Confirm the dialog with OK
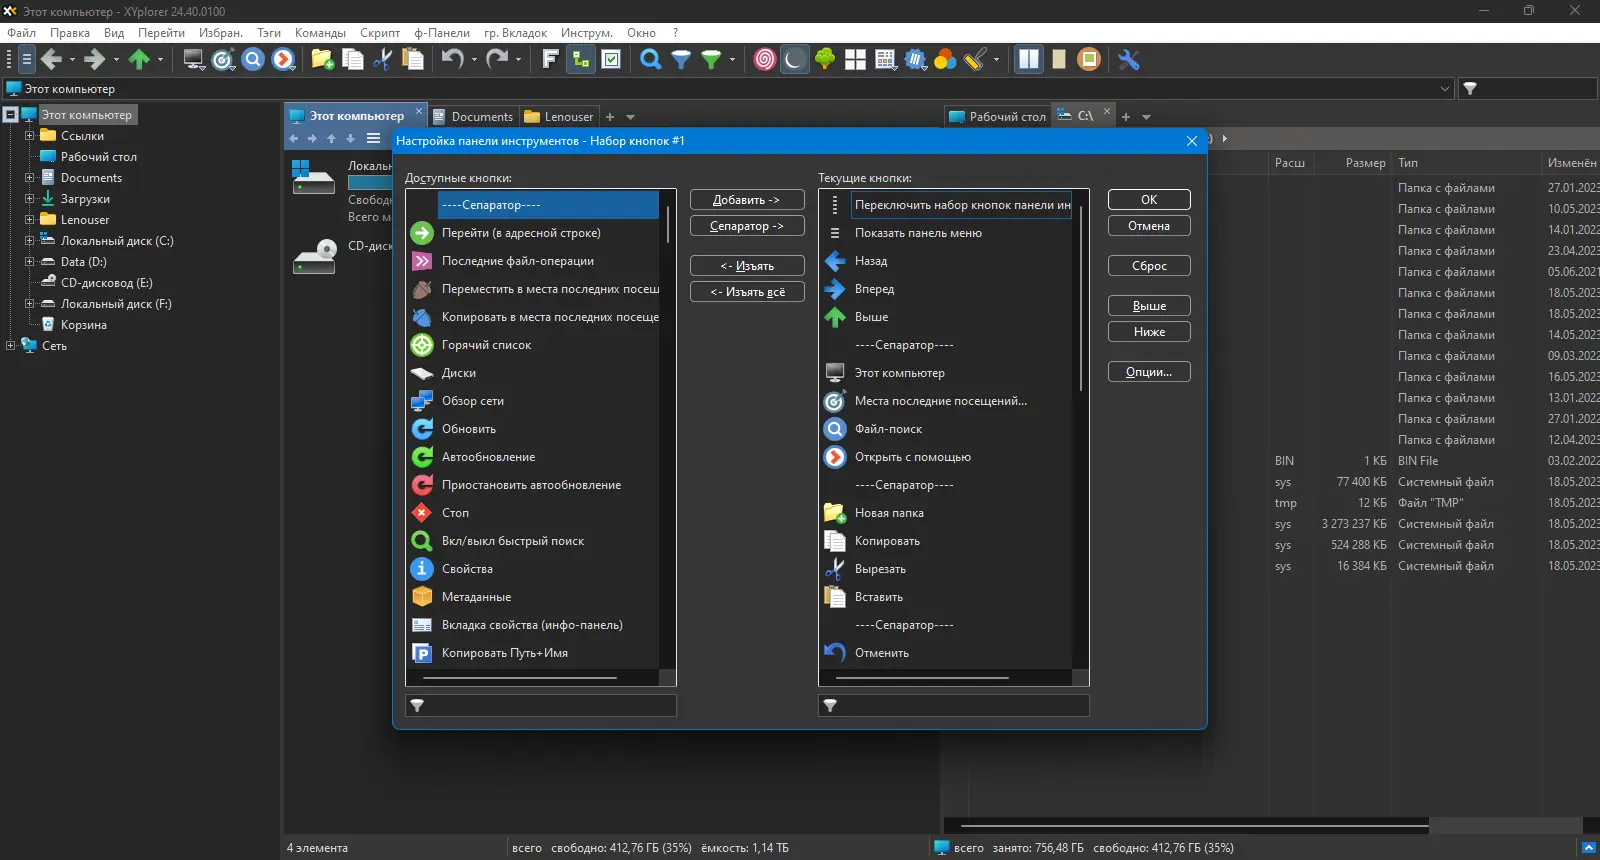This screenshot has height=860, width=1600. coord(1149,200)
